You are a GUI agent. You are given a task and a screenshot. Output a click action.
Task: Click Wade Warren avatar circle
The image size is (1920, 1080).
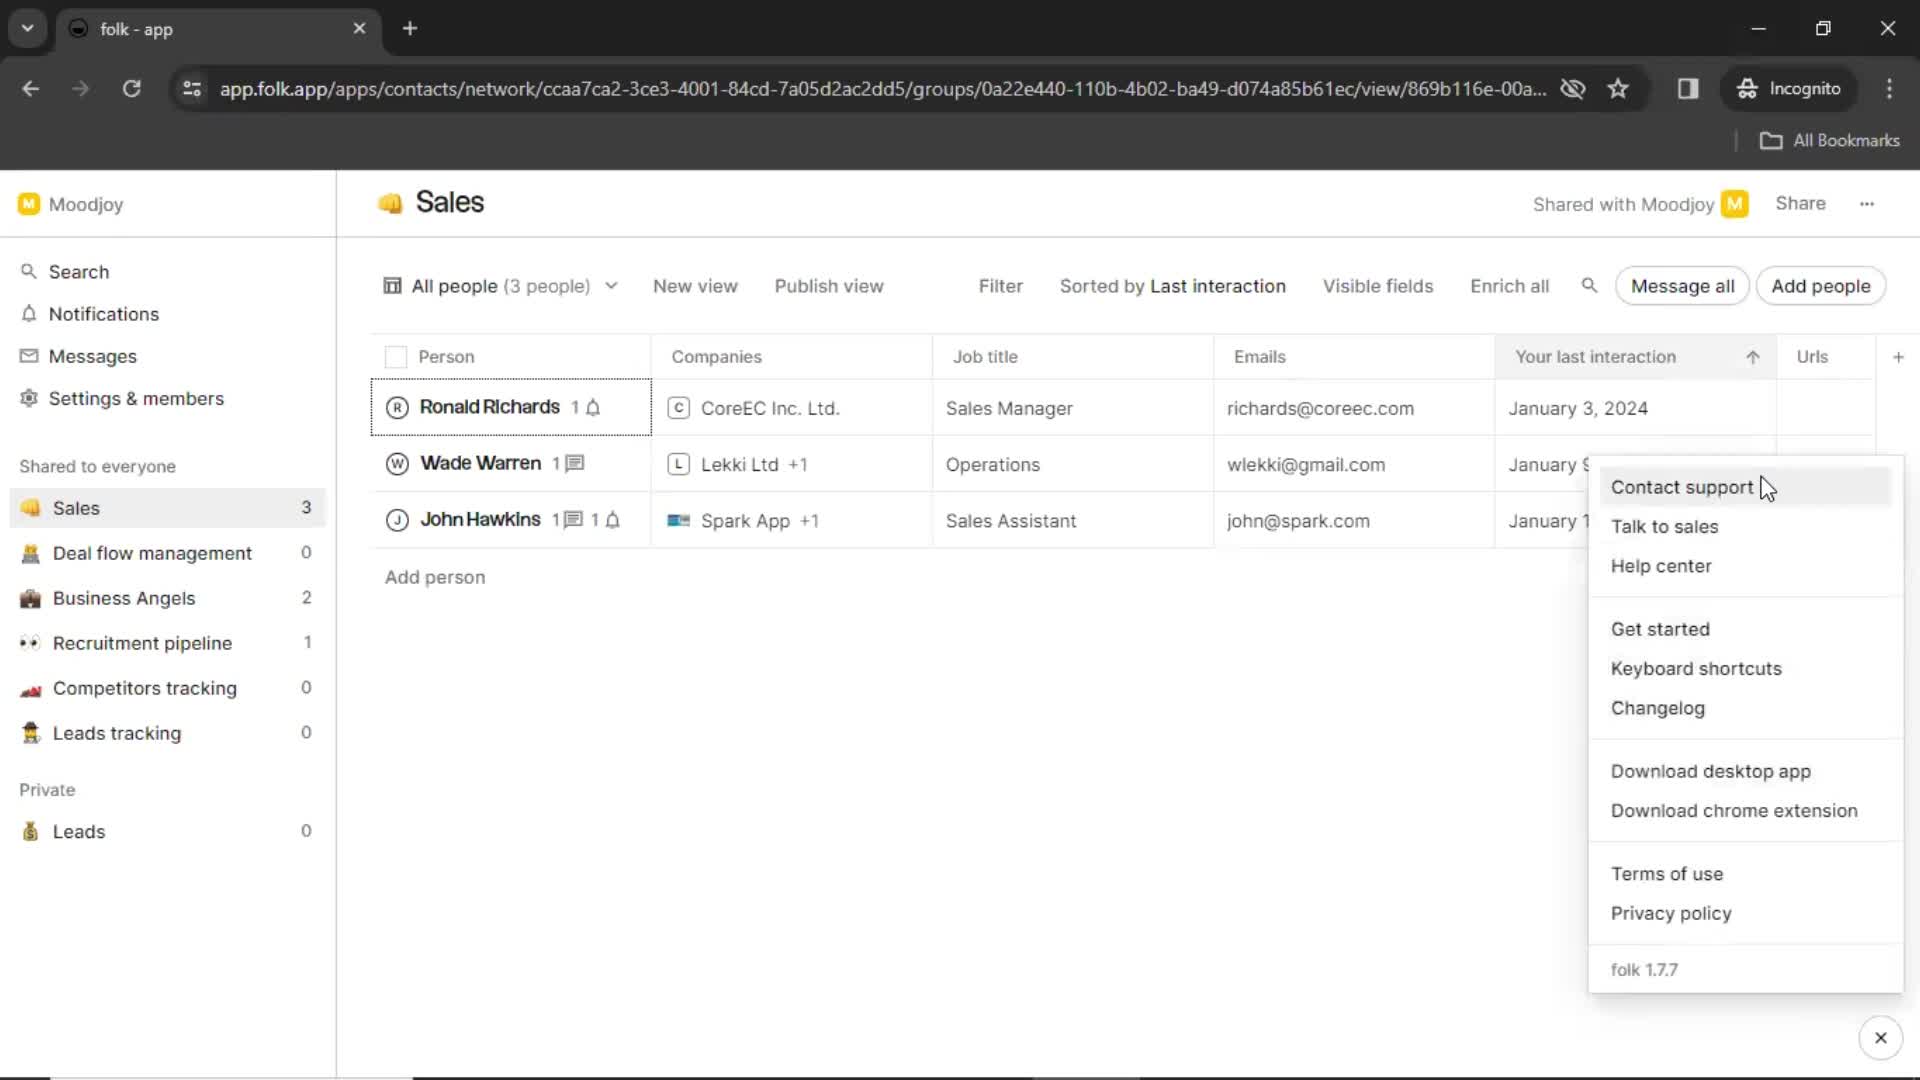click(397, 464)
